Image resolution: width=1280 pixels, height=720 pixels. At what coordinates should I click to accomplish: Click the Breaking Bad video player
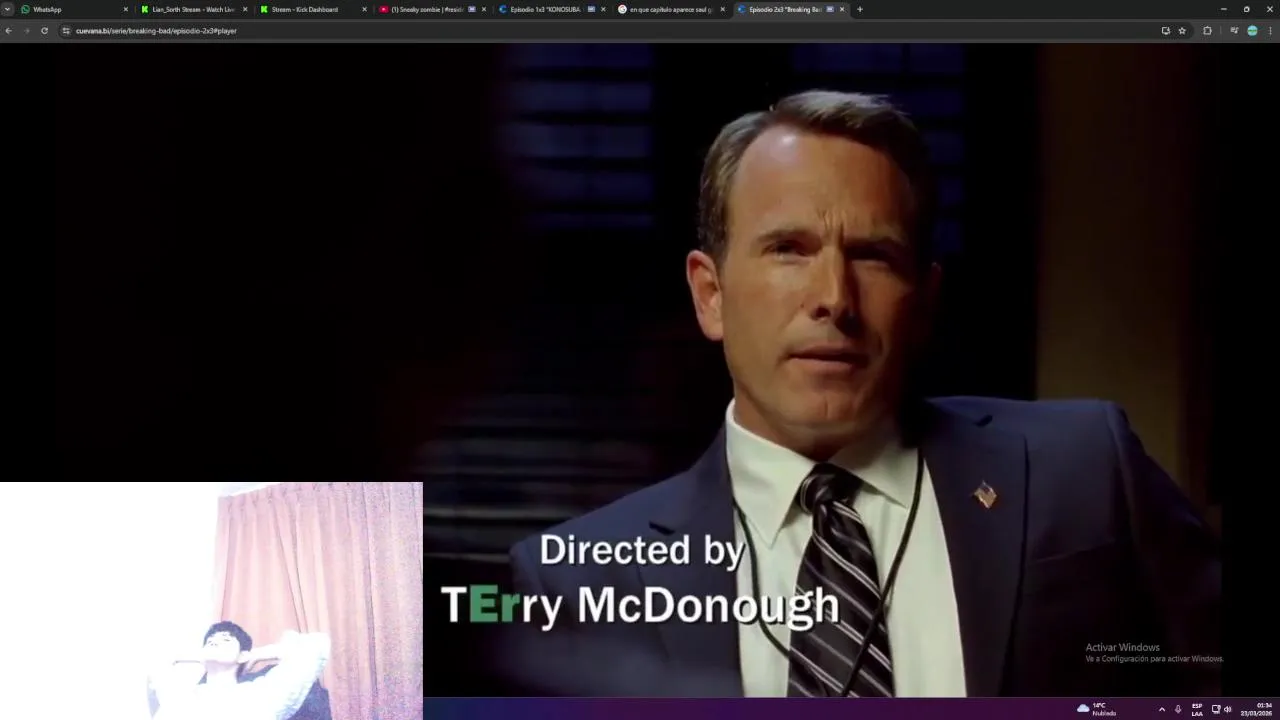[x=640, y=370]
